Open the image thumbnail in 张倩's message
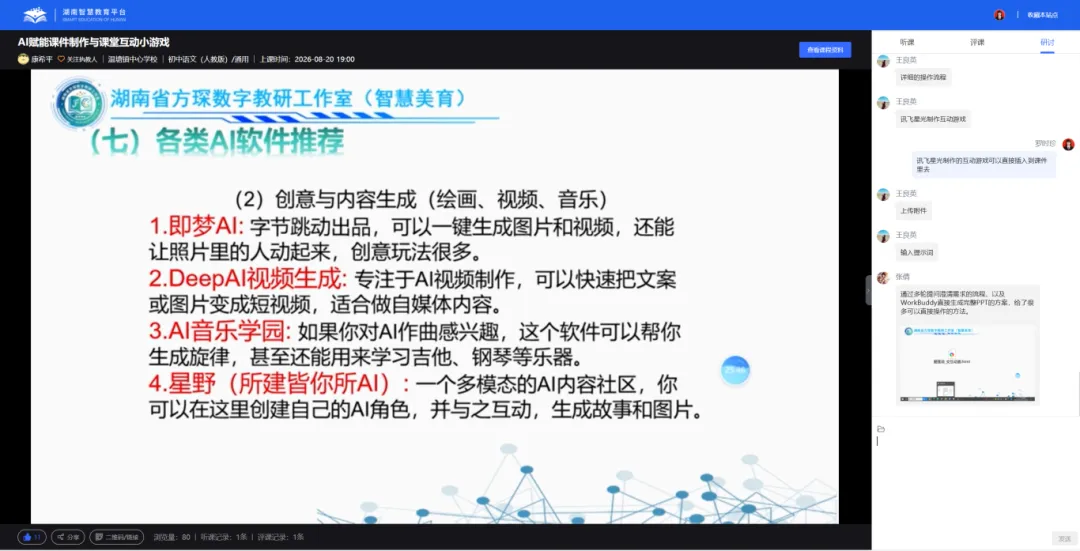Viewport: 1080px width, 551px height. coord(967,364)
